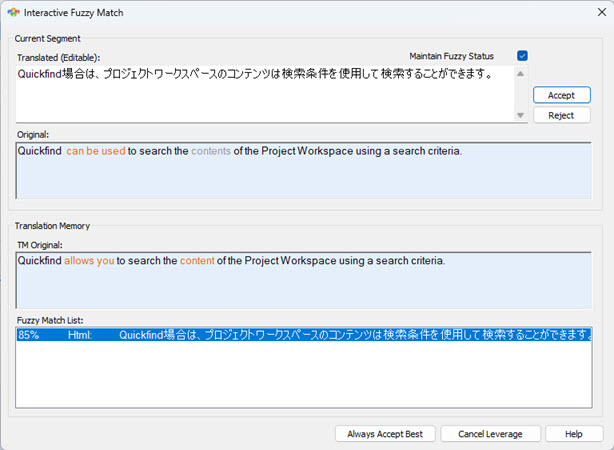Click the Translated field scroll down arrow
This screenshot has height=450, width=614.
click(519, 115)
